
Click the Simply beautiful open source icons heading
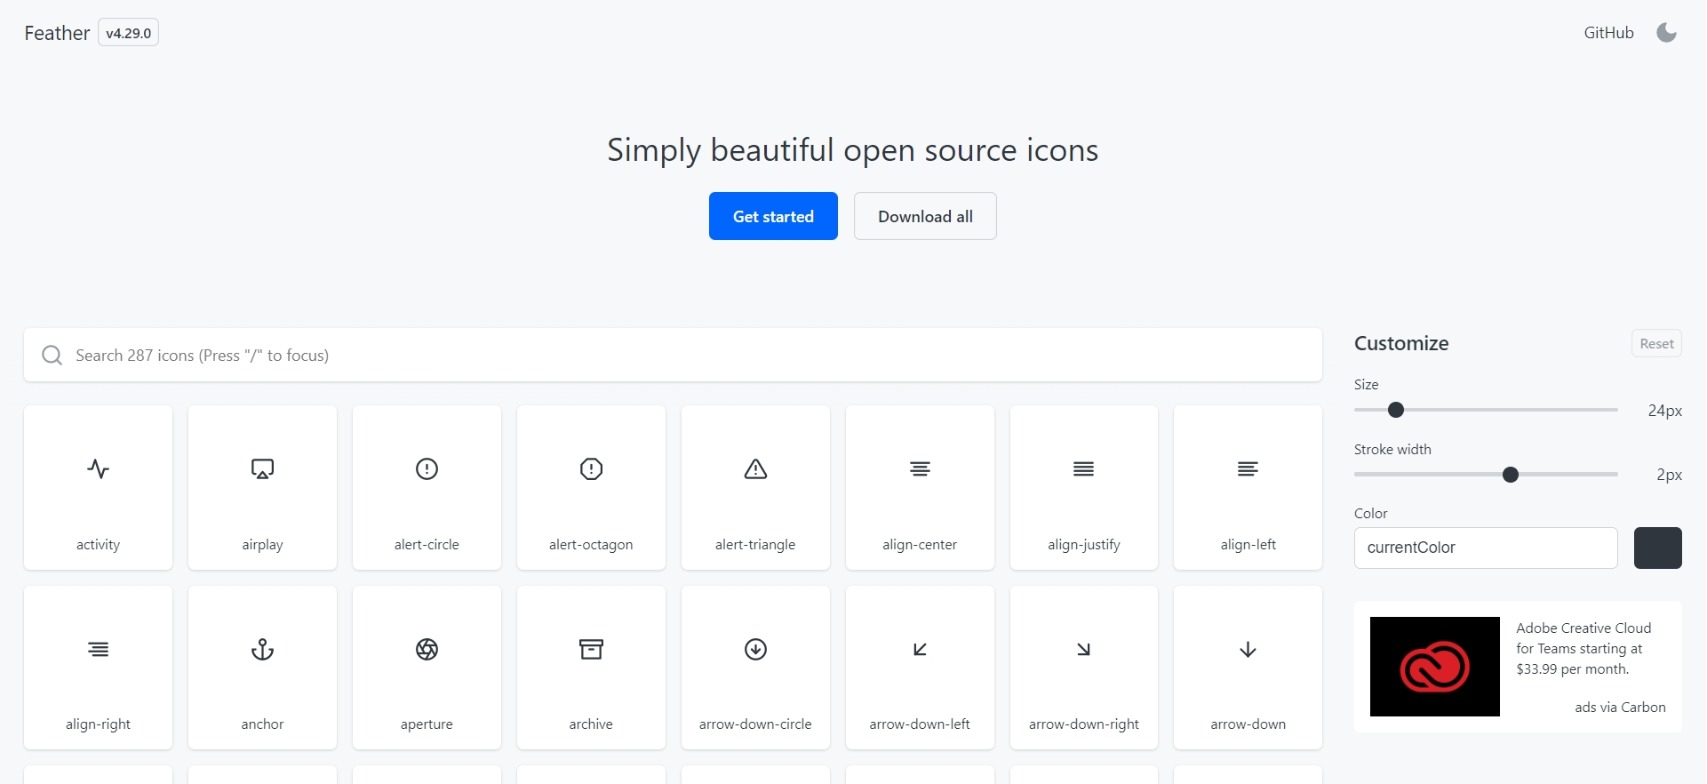pyautogui.click(x=853, y=150)
